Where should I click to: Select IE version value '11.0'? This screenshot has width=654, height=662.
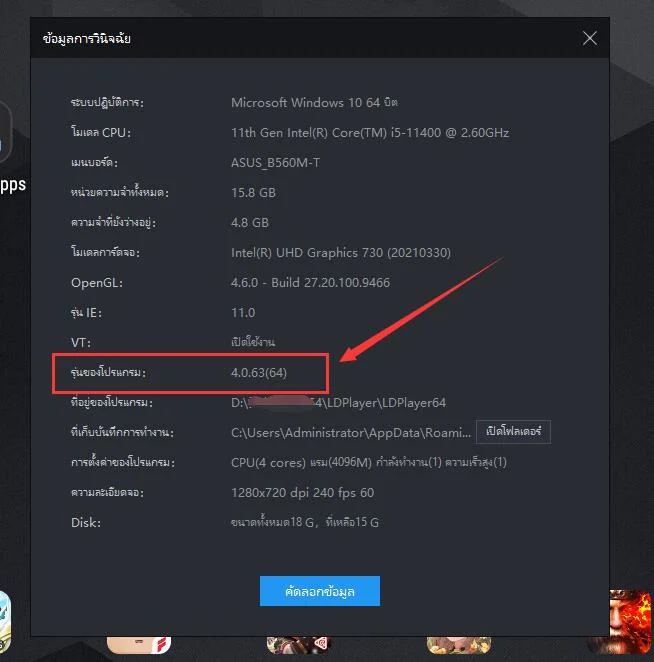[243, 313]
